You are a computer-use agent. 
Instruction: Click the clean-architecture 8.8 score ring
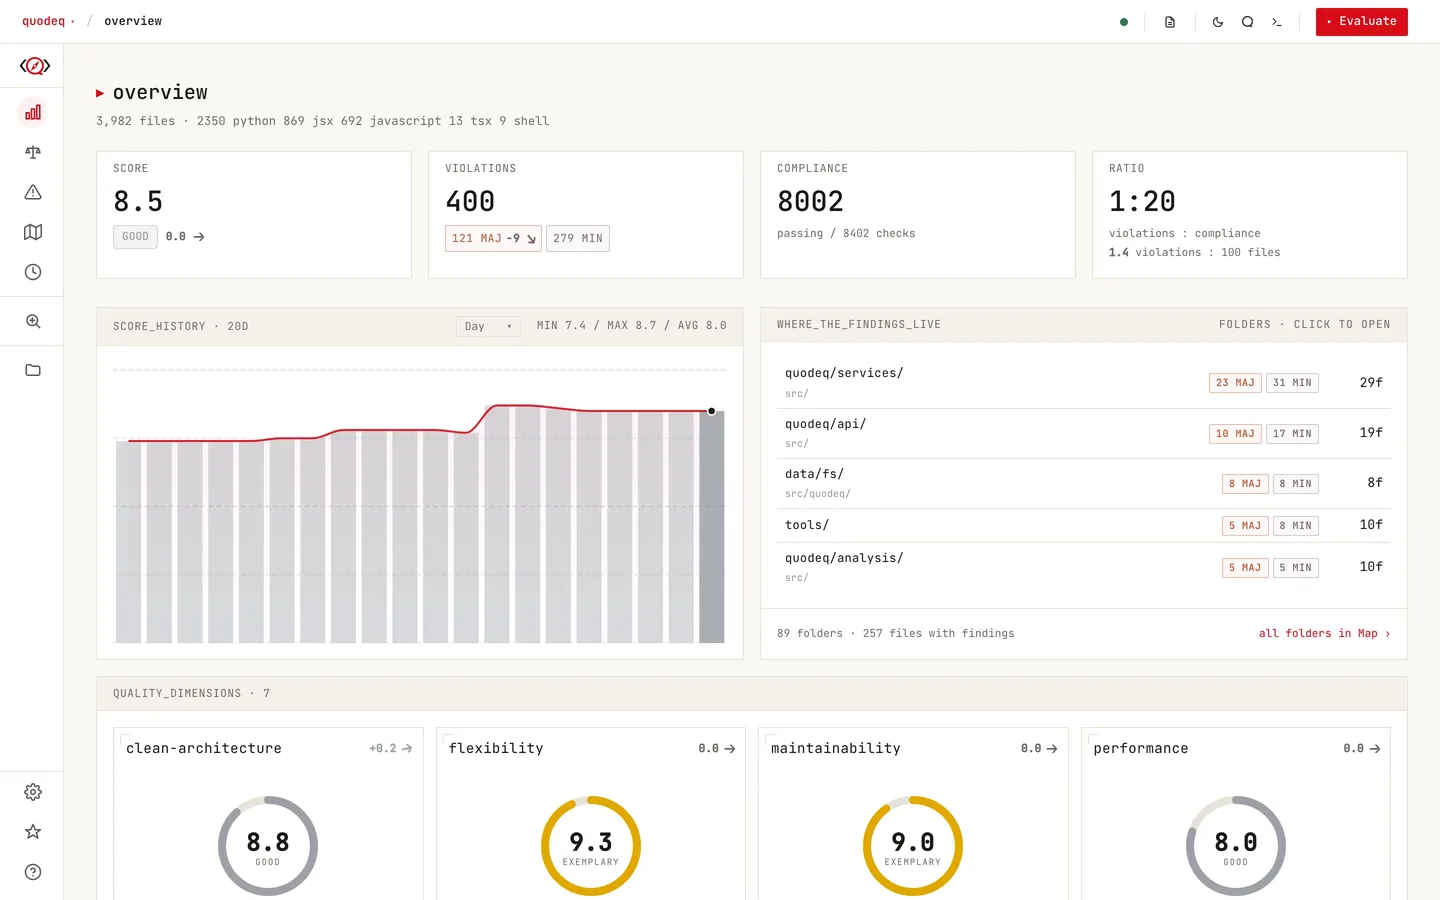(268, 846)
